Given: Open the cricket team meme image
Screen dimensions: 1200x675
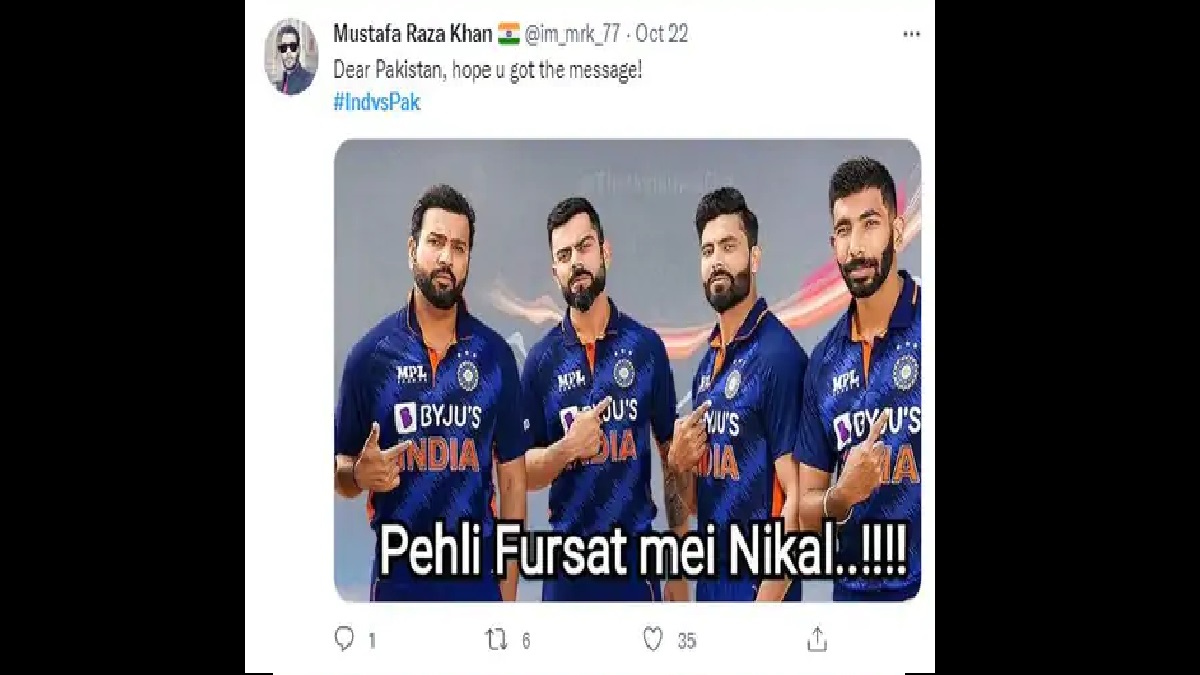Looking at the screenshot, I should click(627, 370).
